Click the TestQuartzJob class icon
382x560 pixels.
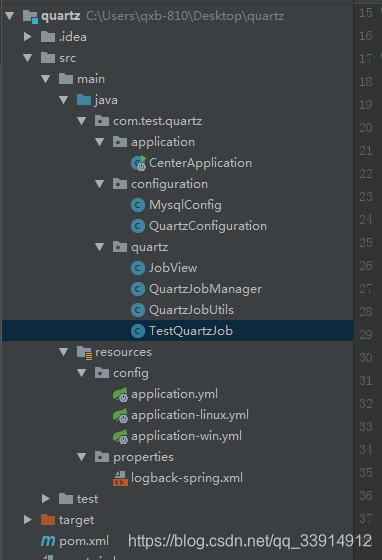tap(138, 331)
